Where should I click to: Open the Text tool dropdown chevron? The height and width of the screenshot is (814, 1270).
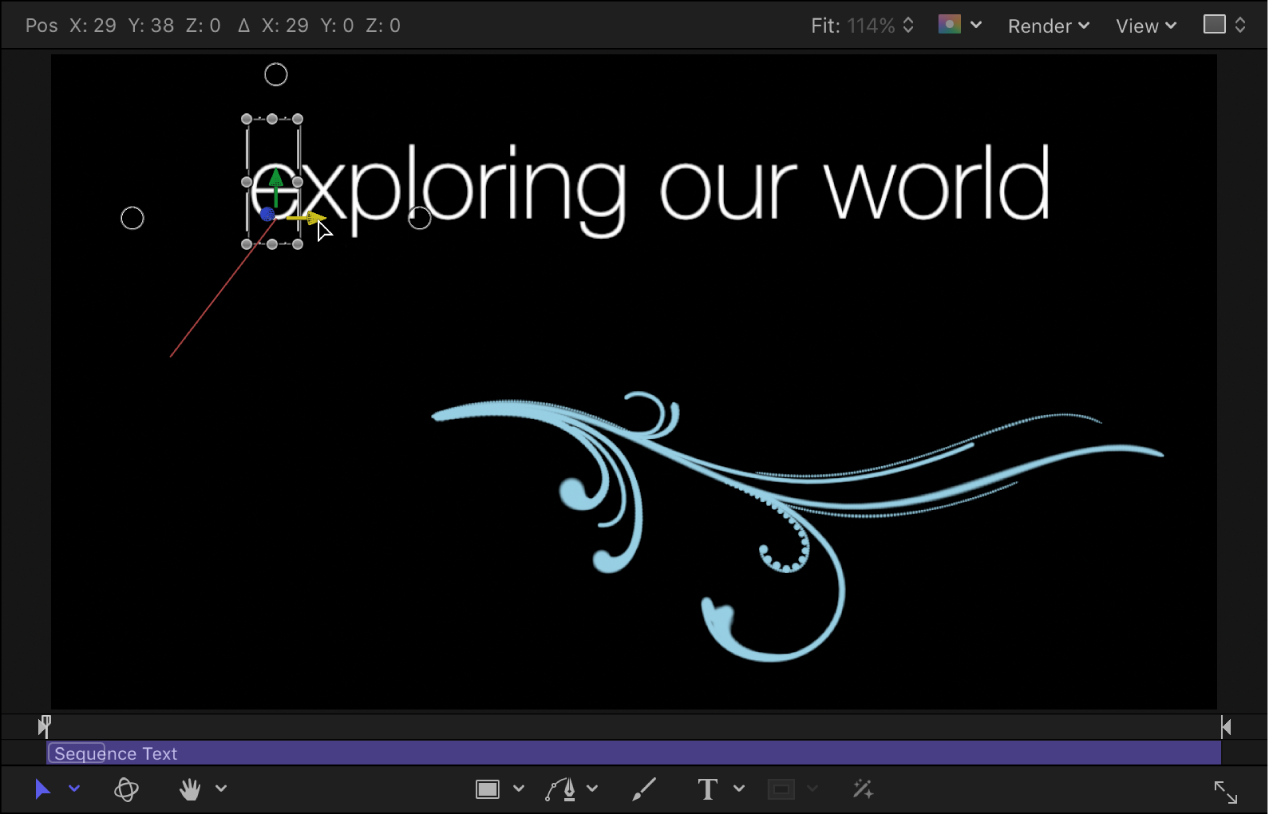coord(739,789)
